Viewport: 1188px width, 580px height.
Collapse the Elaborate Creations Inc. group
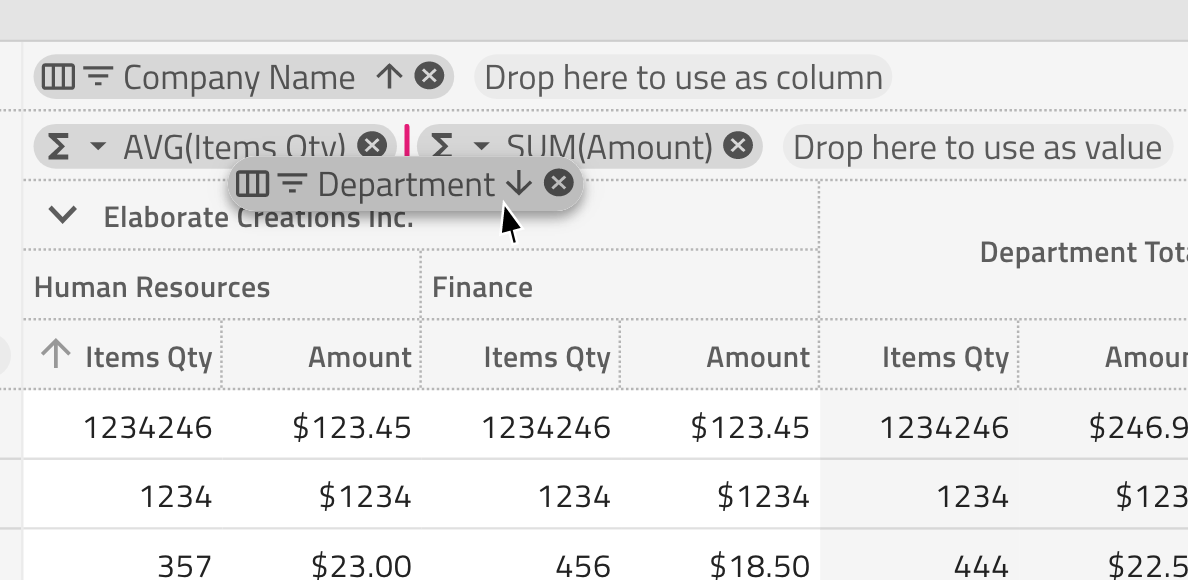point(64,215)
